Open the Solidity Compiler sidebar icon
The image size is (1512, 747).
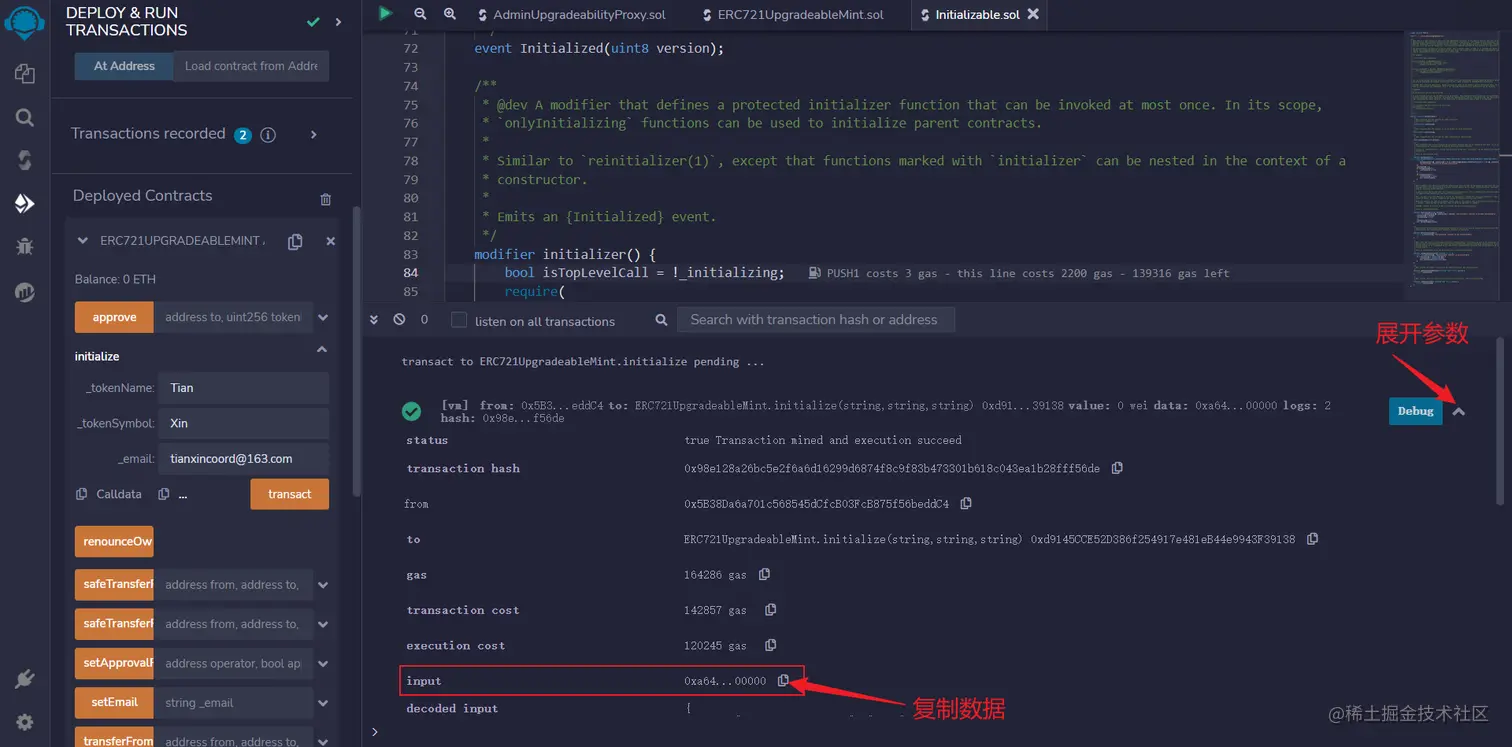point(25,160)
